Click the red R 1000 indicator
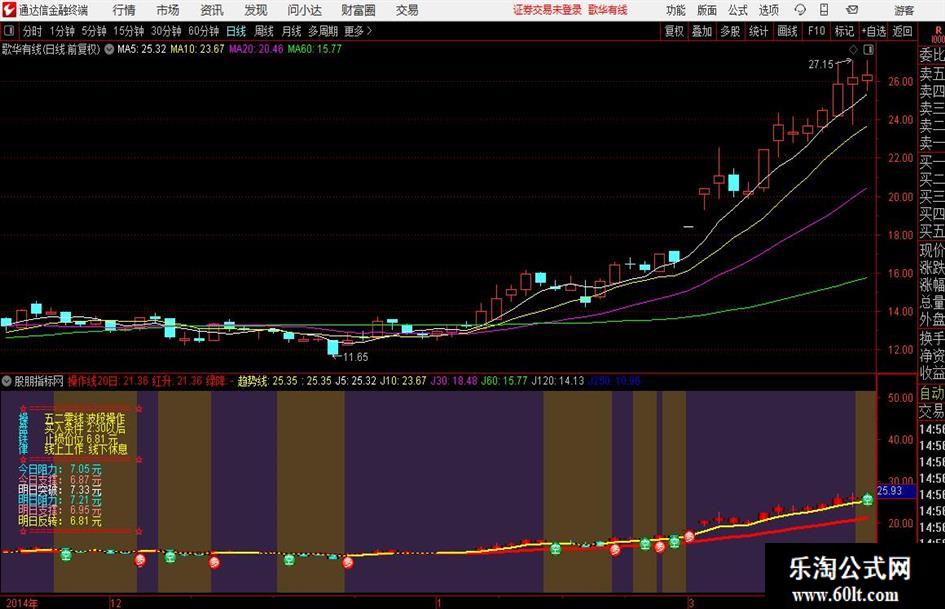The height and width of the screenshot is (609, 945). [x=938, y=34]
